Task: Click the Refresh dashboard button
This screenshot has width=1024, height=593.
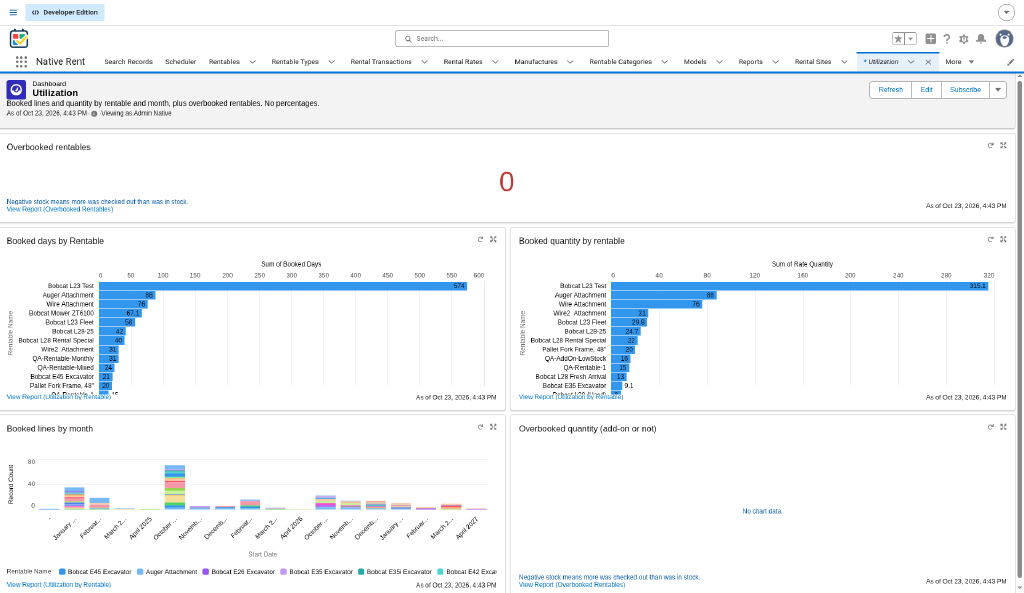Action: (x=890, y=90)
